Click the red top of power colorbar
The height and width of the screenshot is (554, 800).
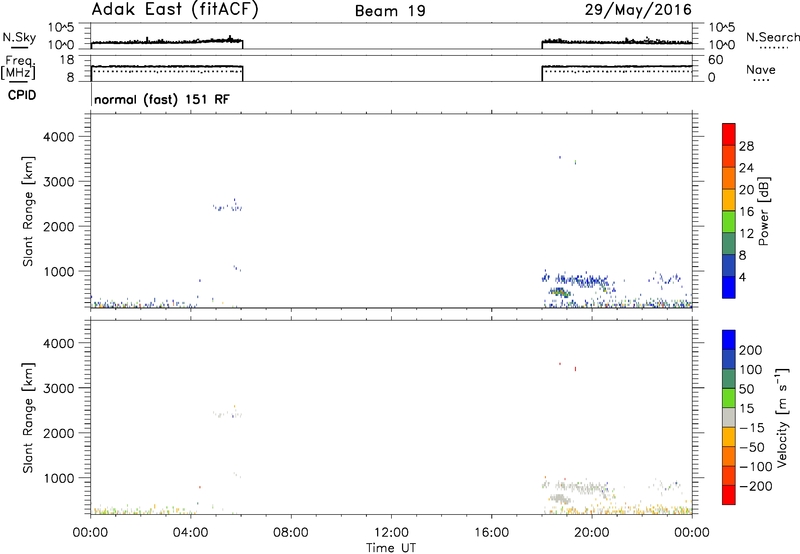[729, 134]
